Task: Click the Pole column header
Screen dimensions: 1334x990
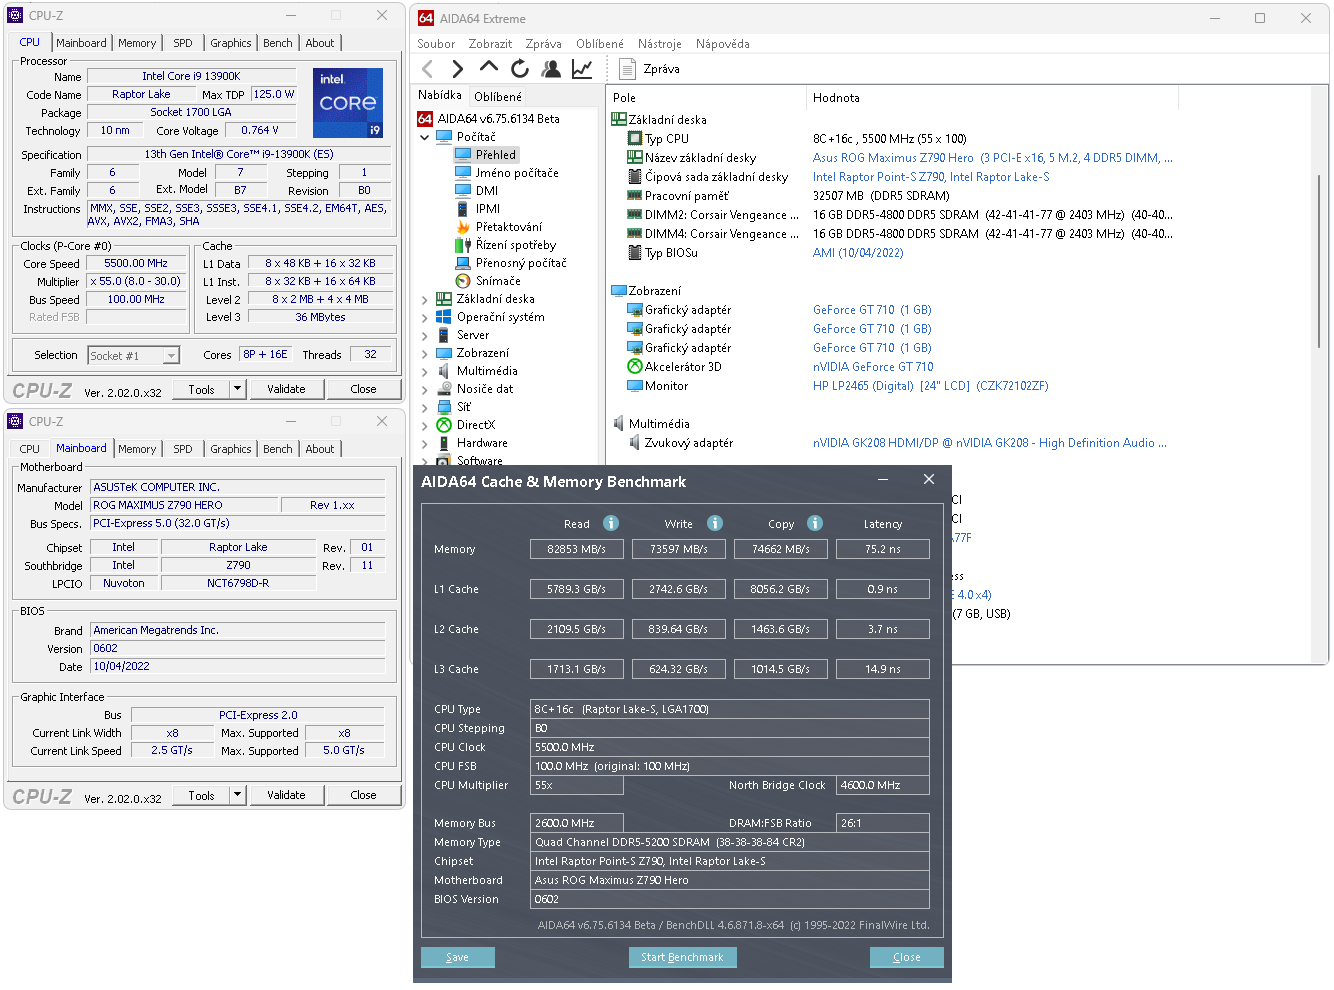Action: click(x=706, y=98)
